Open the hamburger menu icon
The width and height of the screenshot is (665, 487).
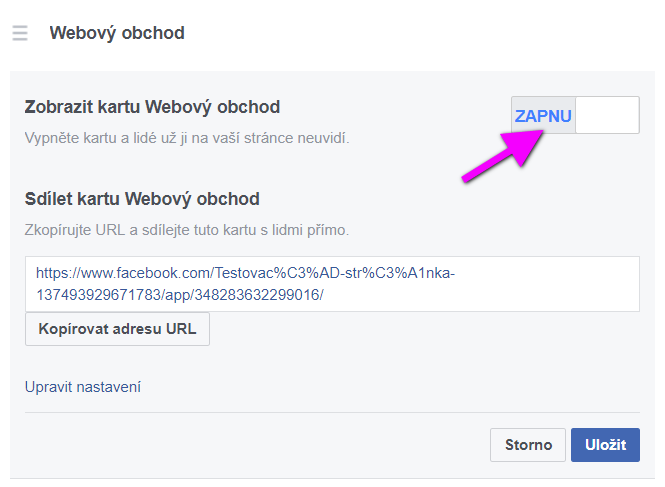tap(20, 33)
